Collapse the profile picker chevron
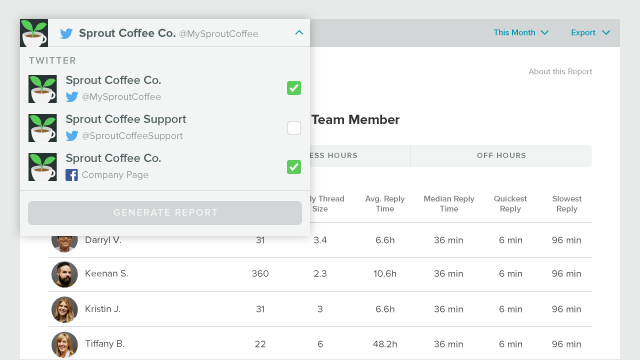The width and height of the screenshot is (640, 360). (x=299, y=33)
